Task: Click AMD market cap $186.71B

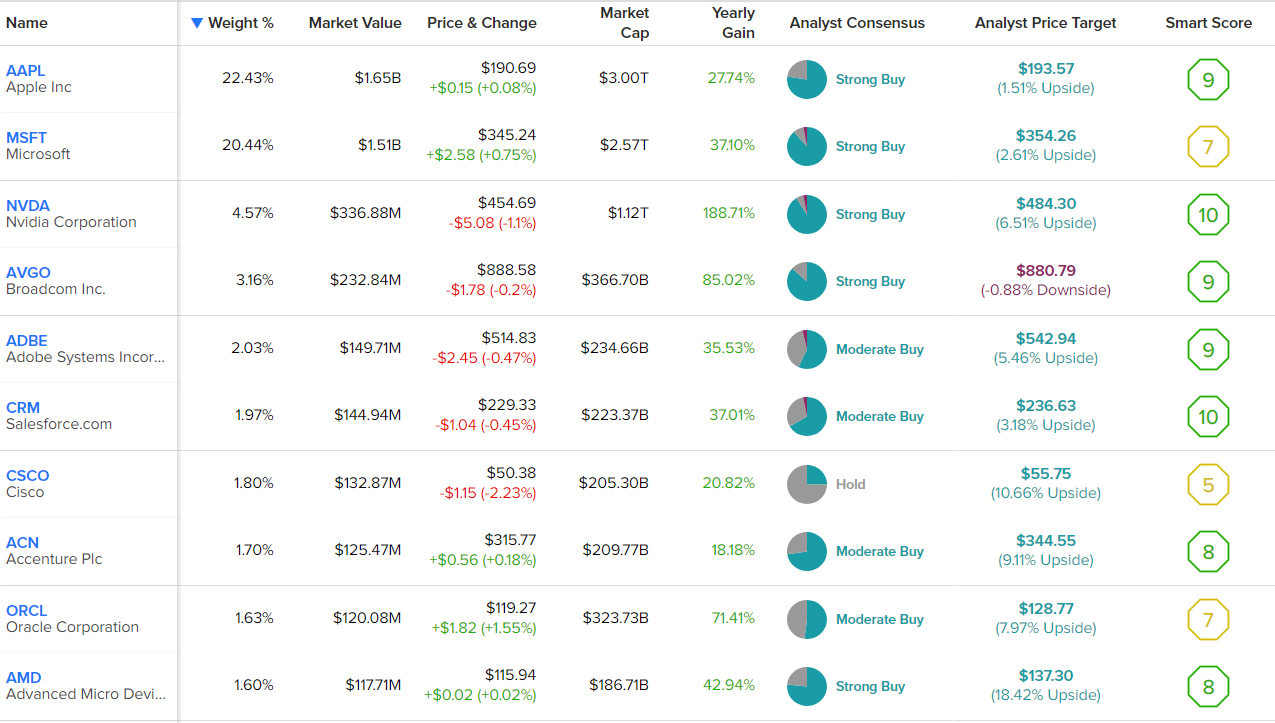Action: click(x=619, y=685)
